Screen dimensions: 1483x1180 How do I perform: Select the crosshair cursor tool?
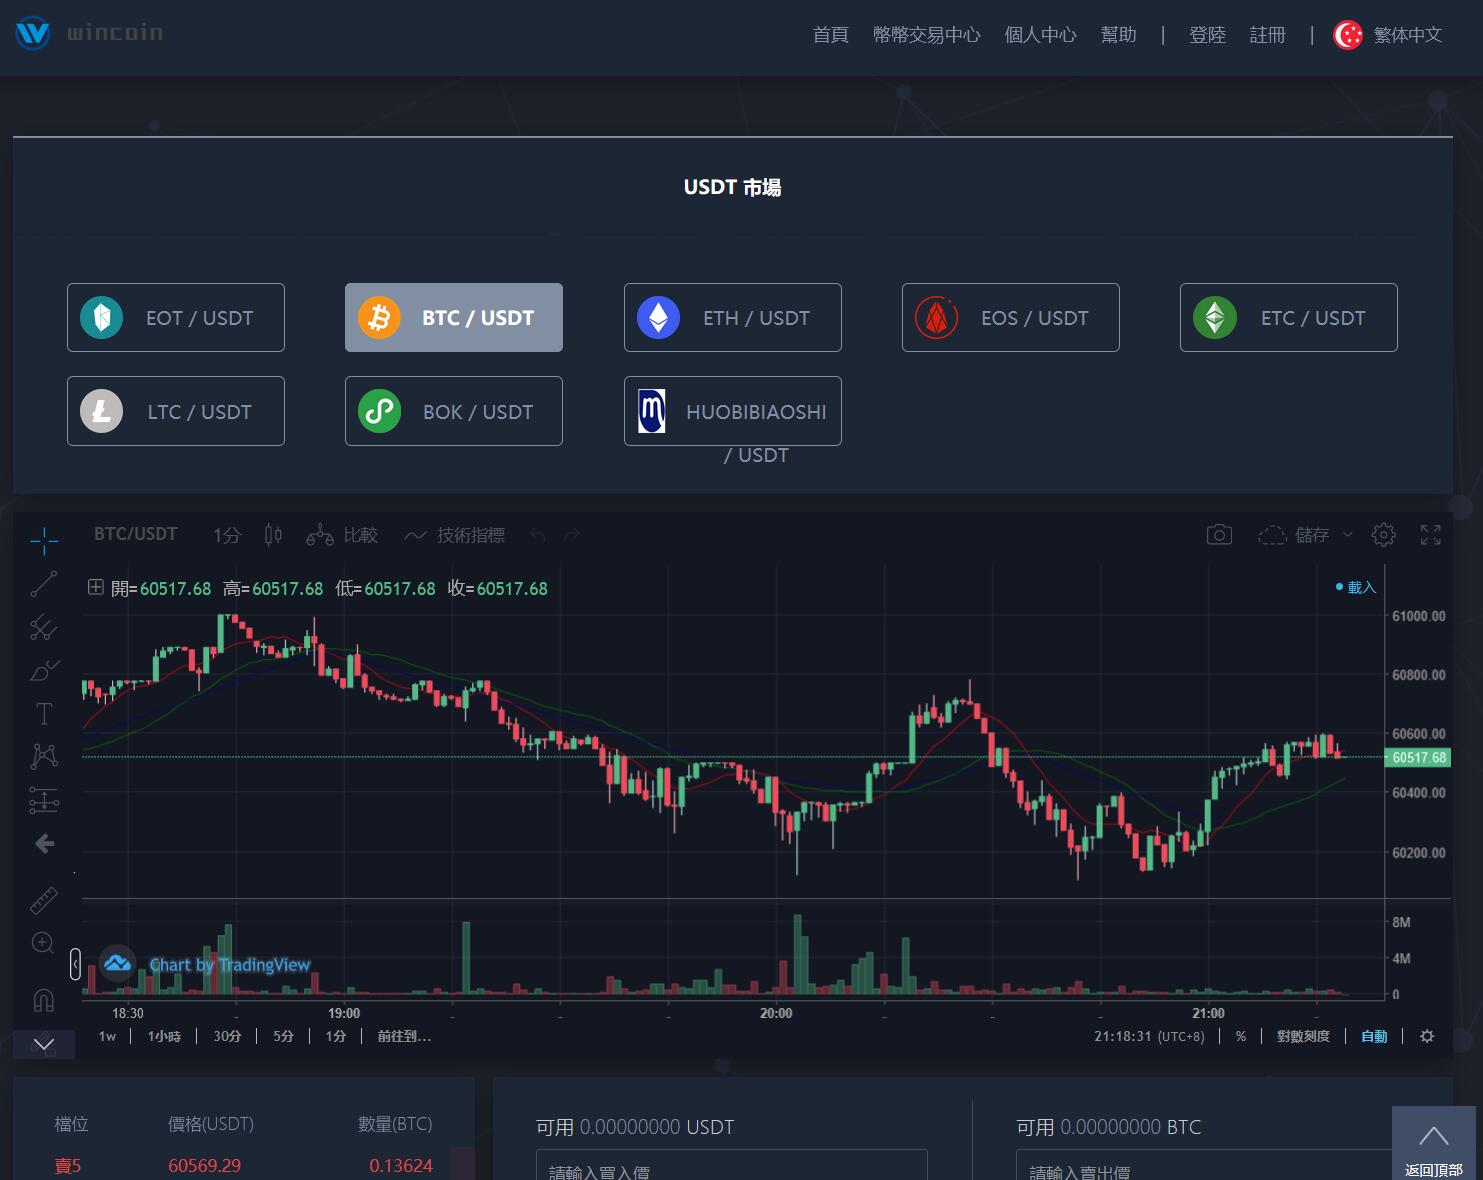click(x=44, y=541)
